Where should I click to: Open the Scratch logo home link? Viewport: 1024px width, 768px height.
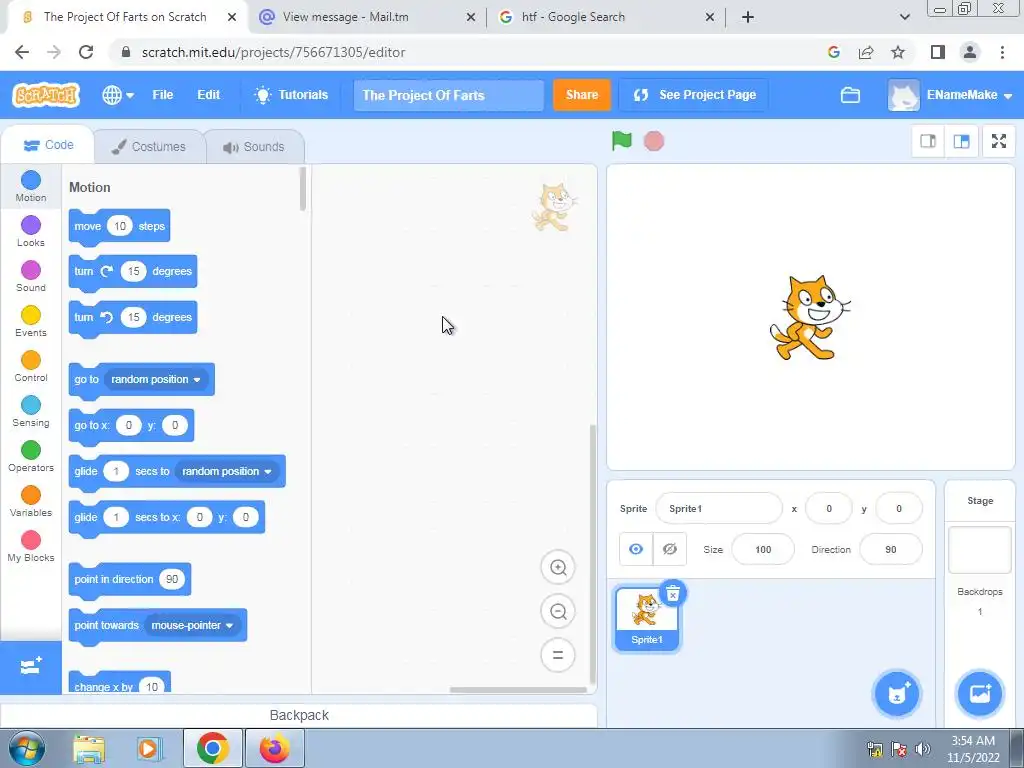(x=46, y=95)
